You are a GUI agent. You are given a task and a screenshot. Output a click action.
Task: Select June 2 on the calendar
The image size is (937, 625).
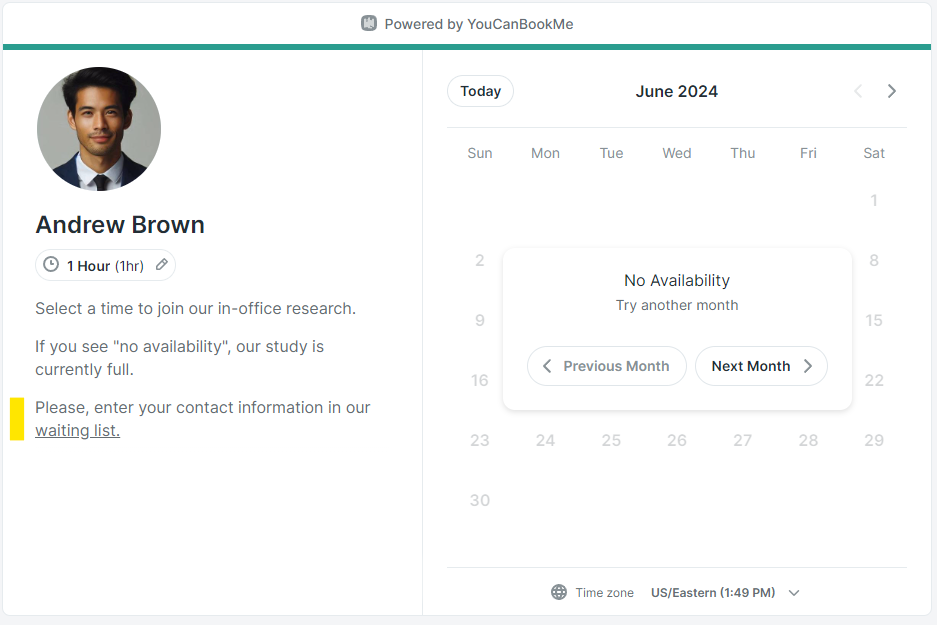pyautogui.click(x=480, y=261)
